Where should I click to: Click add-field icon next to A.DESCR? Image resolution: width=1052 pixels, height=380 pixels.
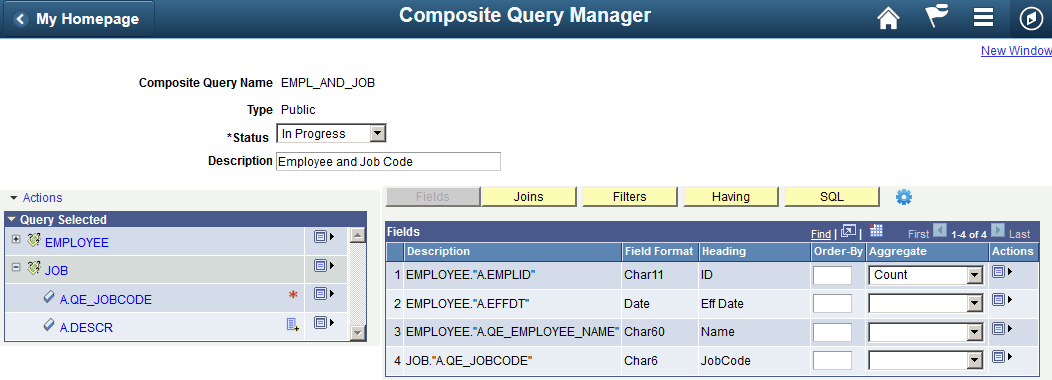[x=293, y=325]
